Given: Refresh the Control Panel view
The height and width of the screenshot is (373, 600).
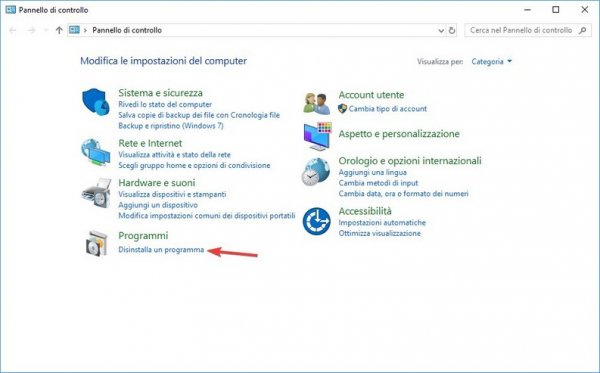Looking at the screenshot, I should [x=452, y=30].
